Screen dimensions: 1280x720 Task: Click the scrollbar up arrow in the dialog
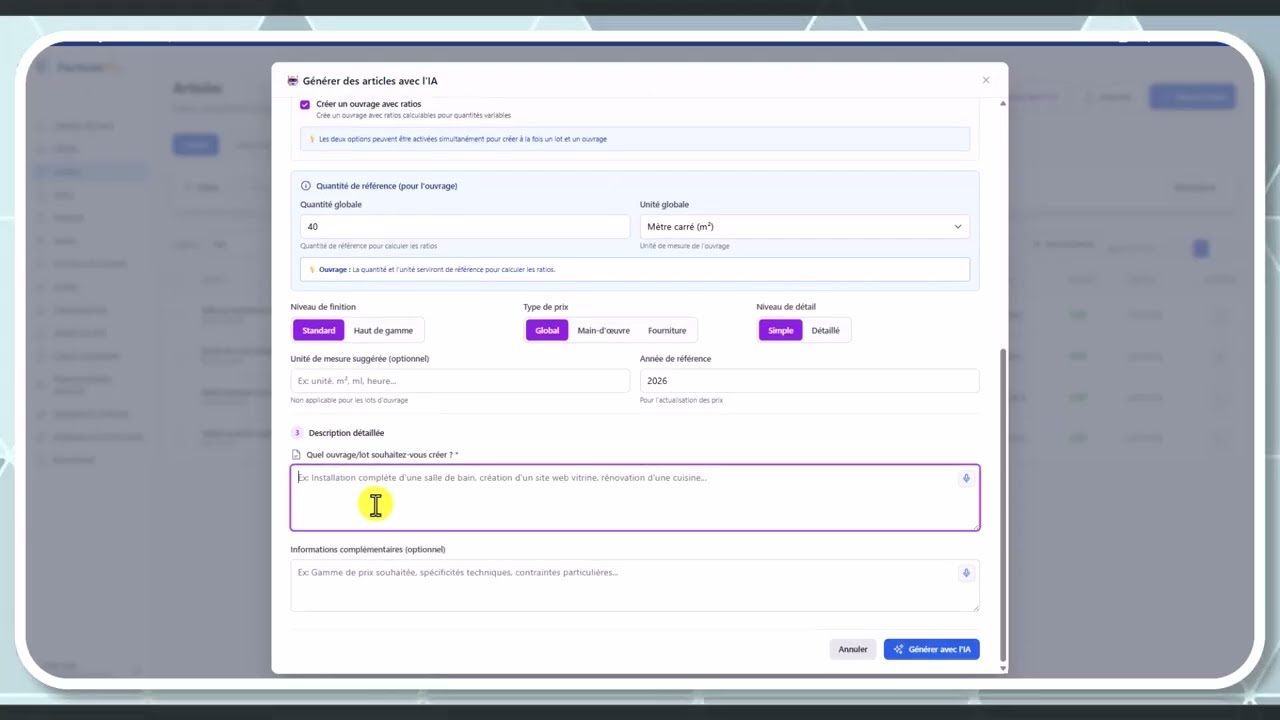[1003, 104]
